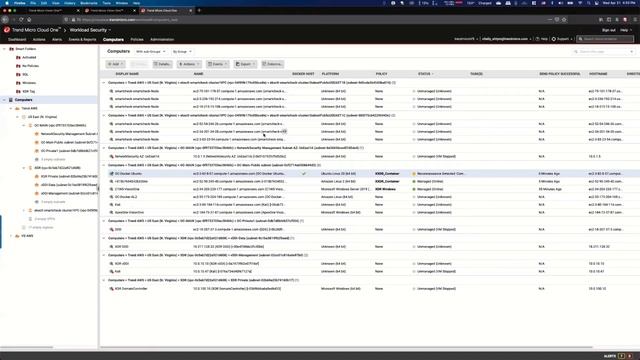Collapse the NetworkSecurity Management Subnet table group

104,148
